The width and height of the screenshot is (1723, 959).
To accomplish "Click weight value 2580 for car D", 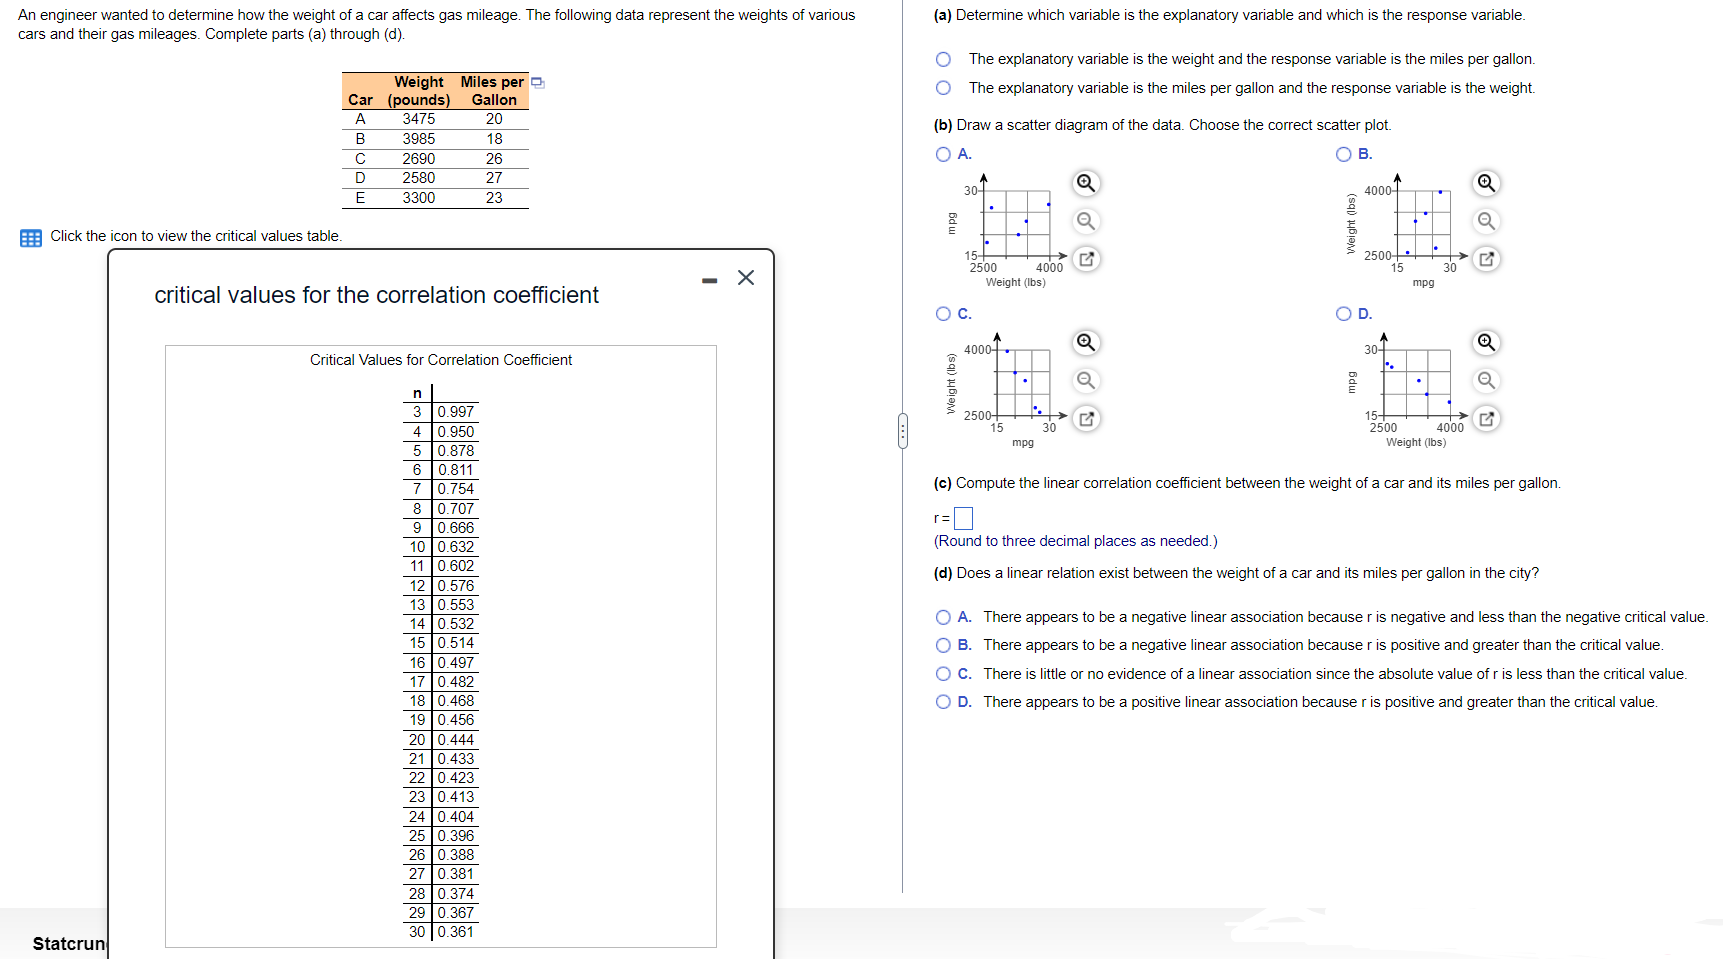I will coord(419,178).
